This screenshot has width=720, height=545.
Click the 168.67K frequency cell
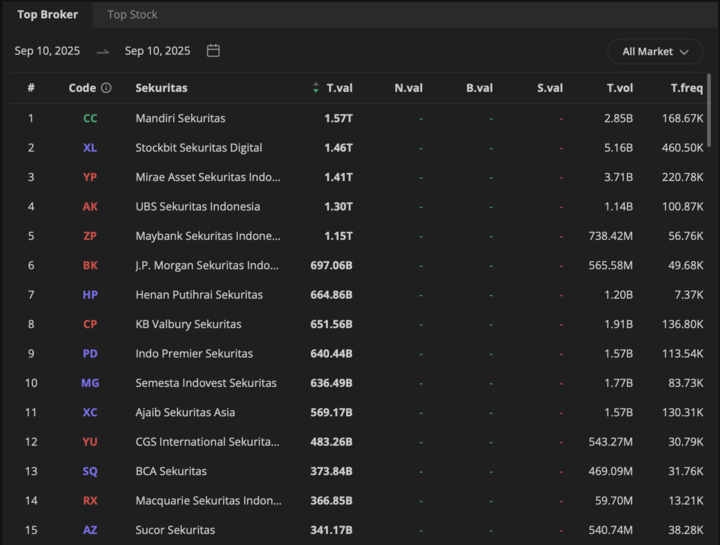tap(682, 118)
